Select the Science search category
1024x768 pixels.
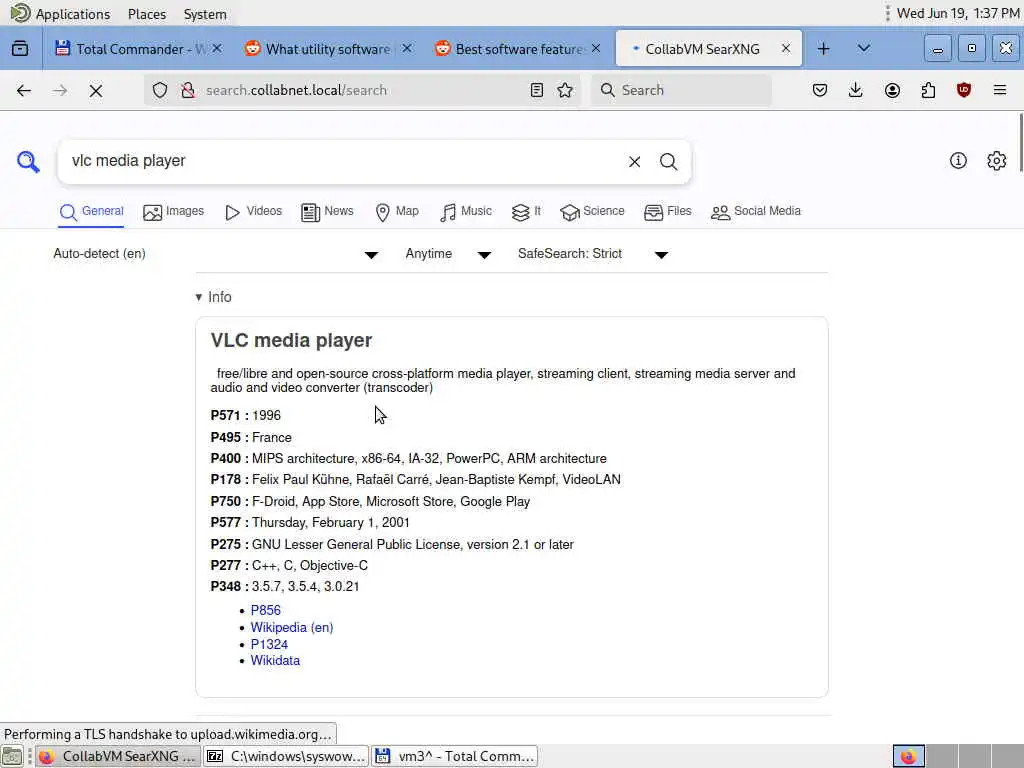592,212
